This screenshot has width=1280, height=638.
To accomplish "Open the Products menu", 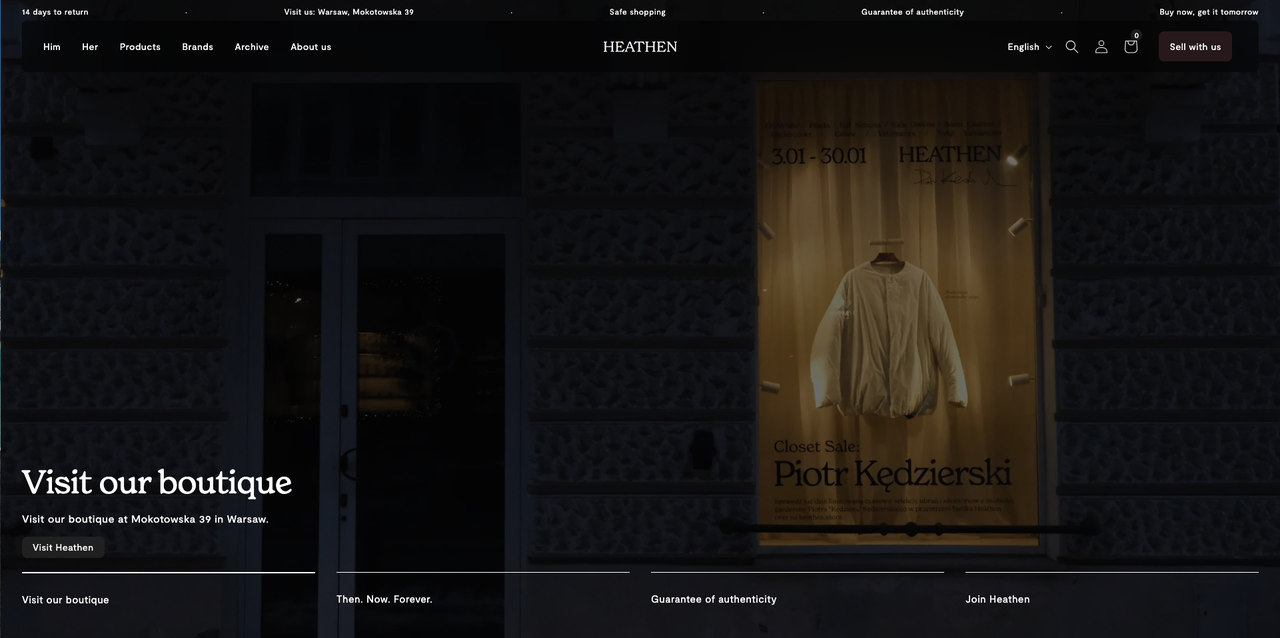I will (x=140, y=47).
